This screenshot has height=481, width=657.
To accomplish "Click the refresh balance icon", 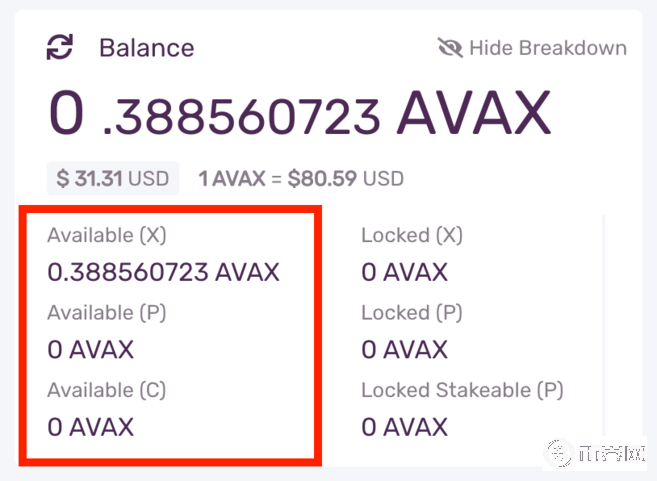I will tap(60, 47).
